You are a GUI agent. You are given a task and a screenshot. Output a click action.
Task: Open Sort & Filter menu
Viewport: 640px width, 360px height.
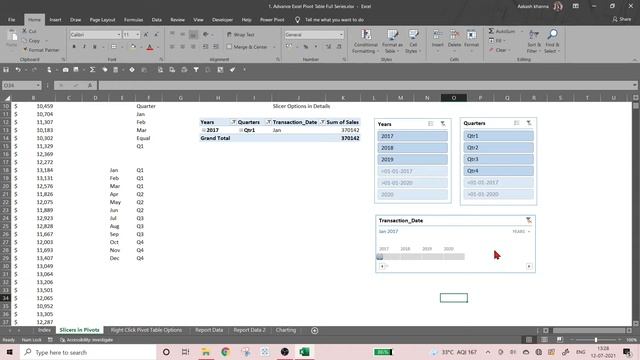(533, 41)
